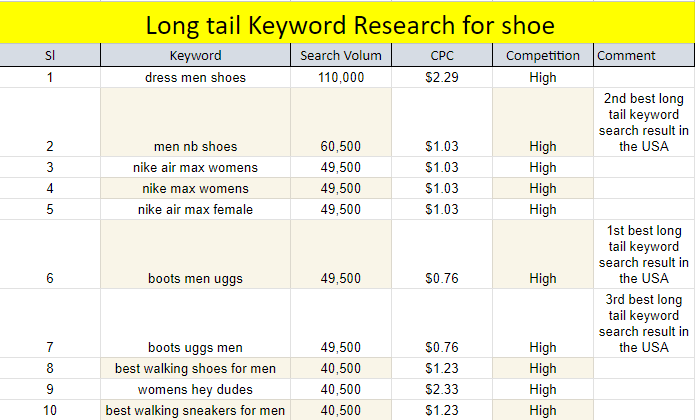The width and height of the screenshot is (695, 420).
Task: Select the 'CPC' header cell
Action: tap(441, 56)
